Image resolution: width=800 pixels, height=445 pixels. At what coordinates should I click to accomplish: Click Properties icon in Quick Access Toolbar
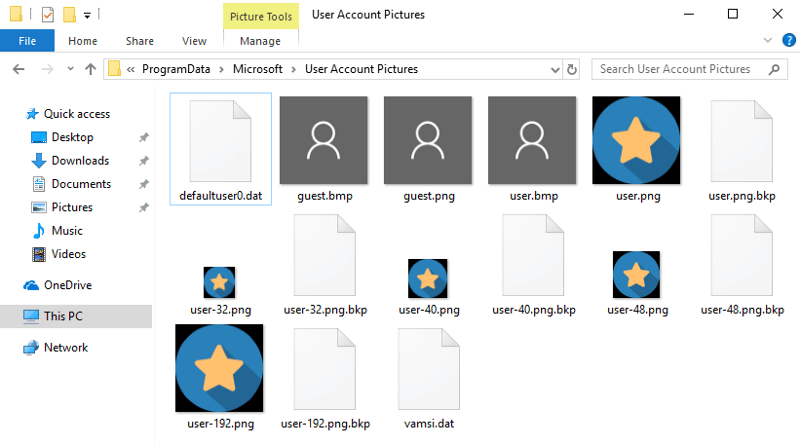pyautogui.click(x=47, y=15)
